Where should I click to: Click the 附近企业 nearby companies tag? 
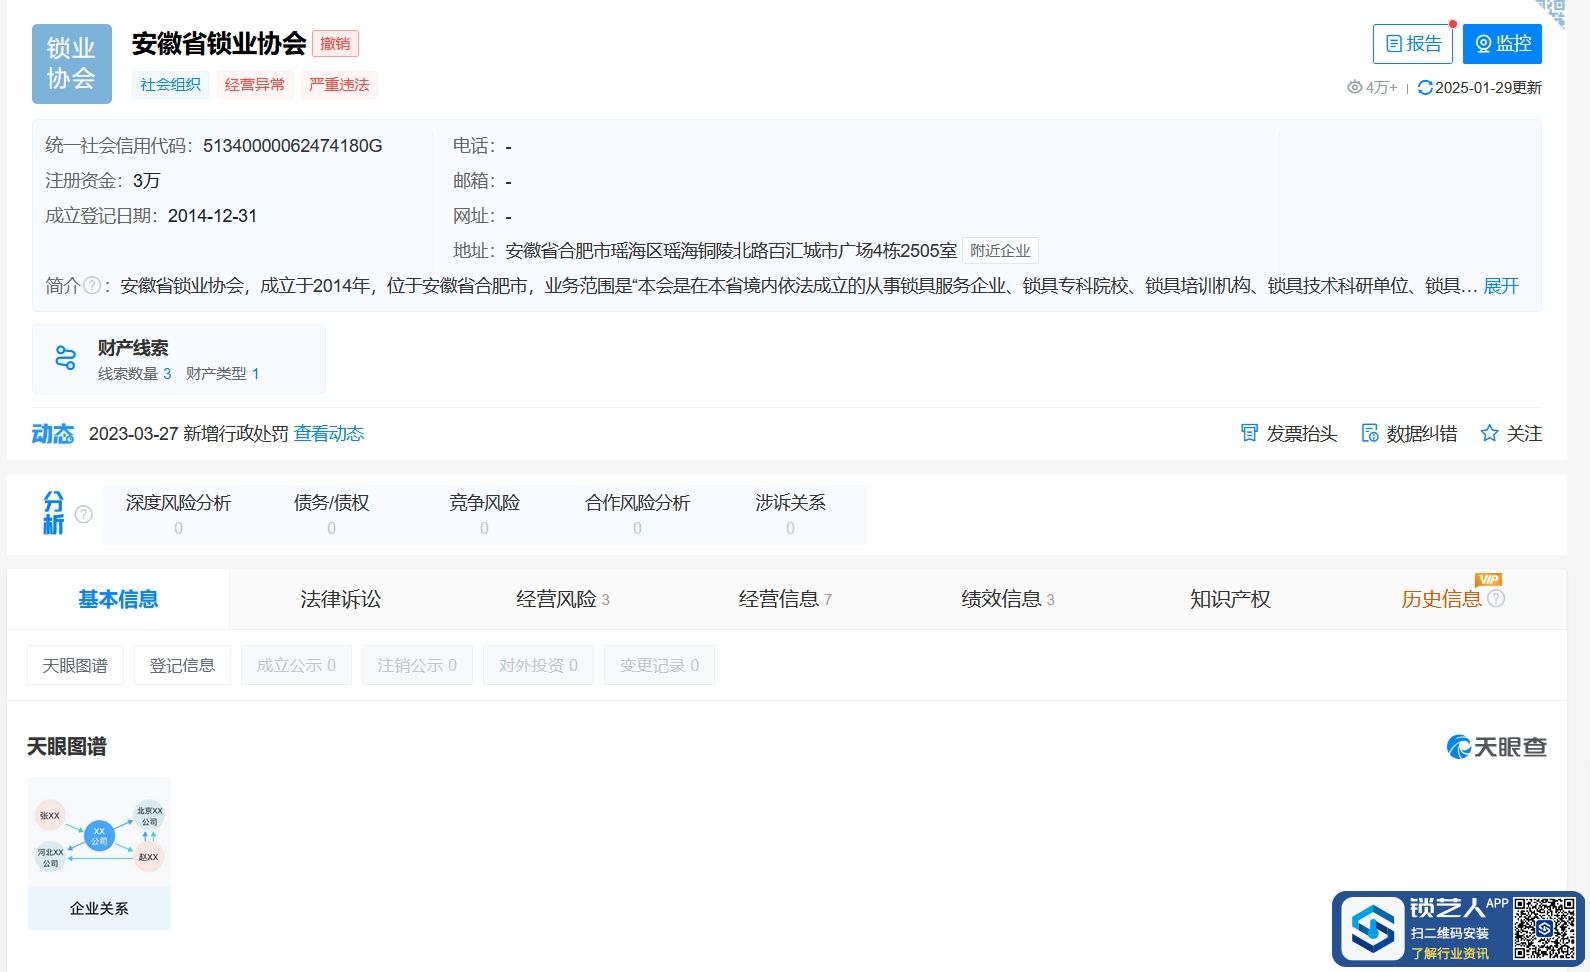[1000, 251]
